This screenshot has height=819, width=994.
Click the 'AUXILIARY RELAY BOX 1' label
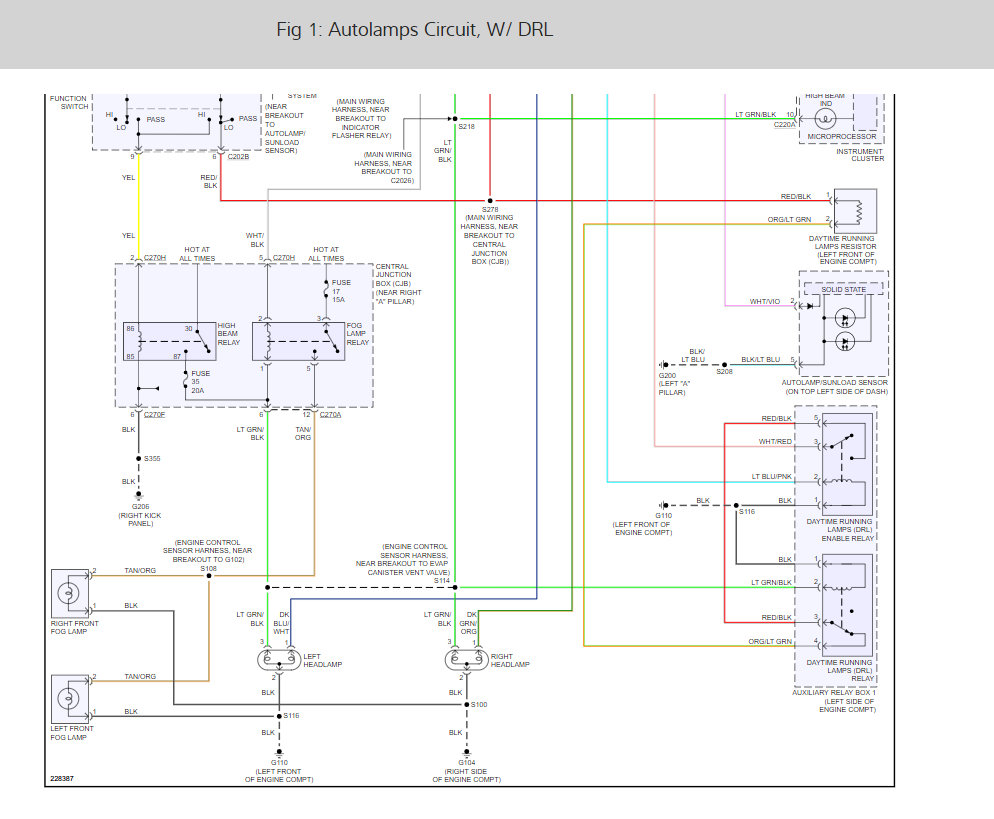[834, 693]
